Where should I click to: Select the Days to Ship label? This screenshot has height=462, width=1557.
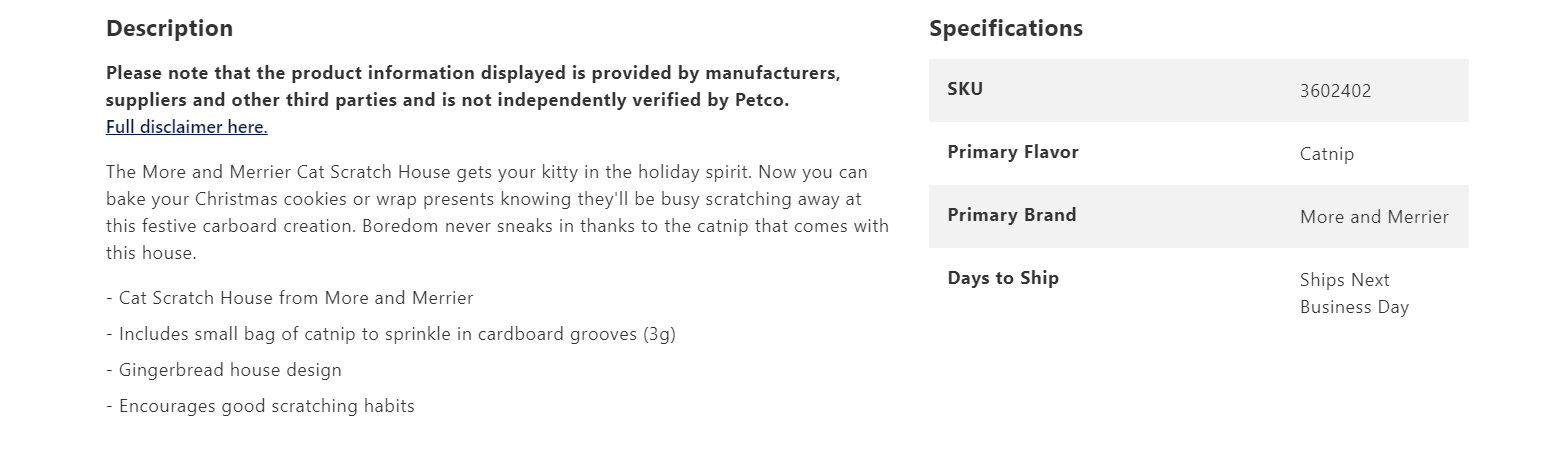[x=1003, y=278]
